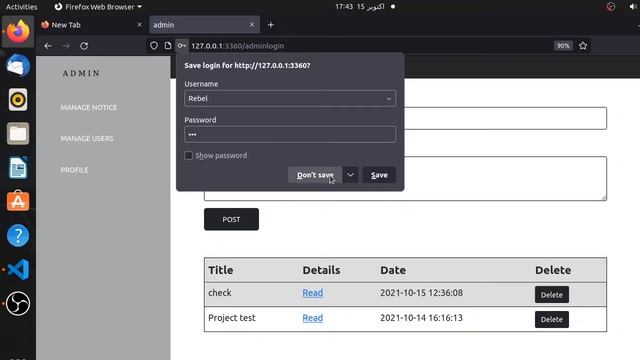Click the sound volume icon in top bar
This screenshot has width=640, height=360.
click(x=633, y=7)
